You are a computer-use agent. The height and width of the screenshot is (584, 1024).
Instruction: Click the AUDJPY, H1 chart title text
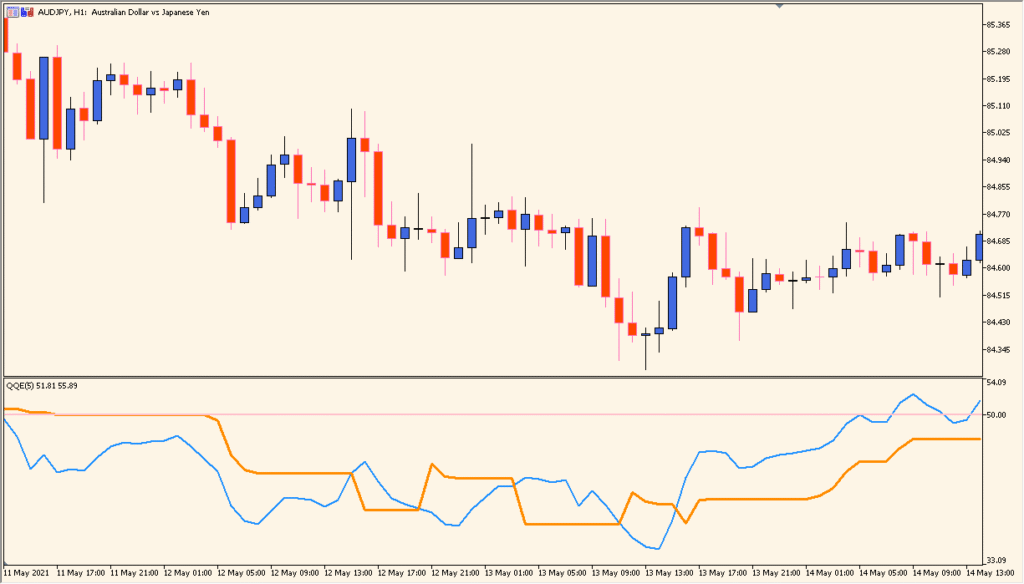pyautogui.click(x=123, y=12)
